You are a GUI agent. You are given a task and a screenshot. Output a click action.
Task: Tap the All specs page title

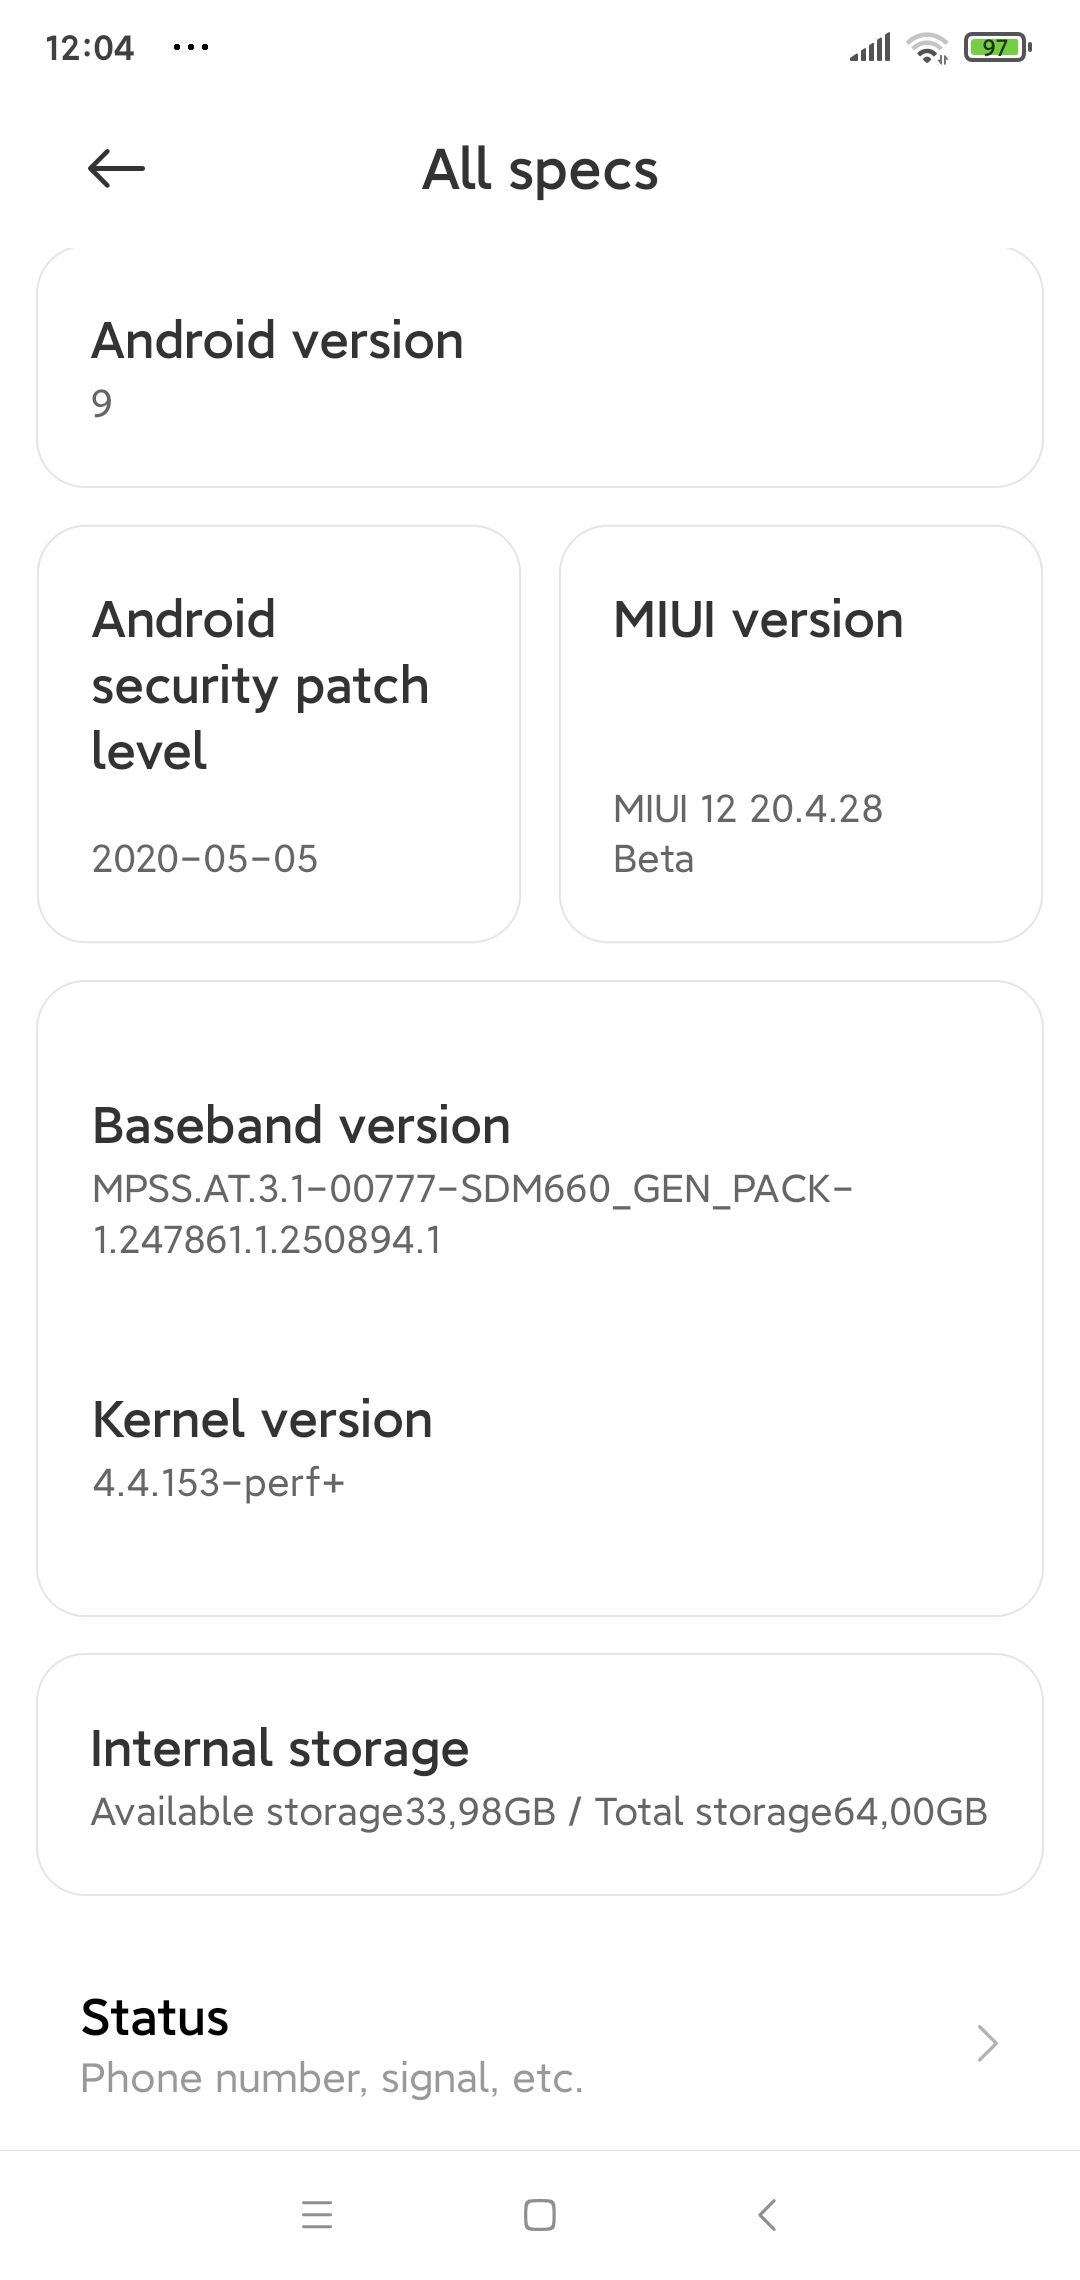pyautogui.click(x=540, y=169)
